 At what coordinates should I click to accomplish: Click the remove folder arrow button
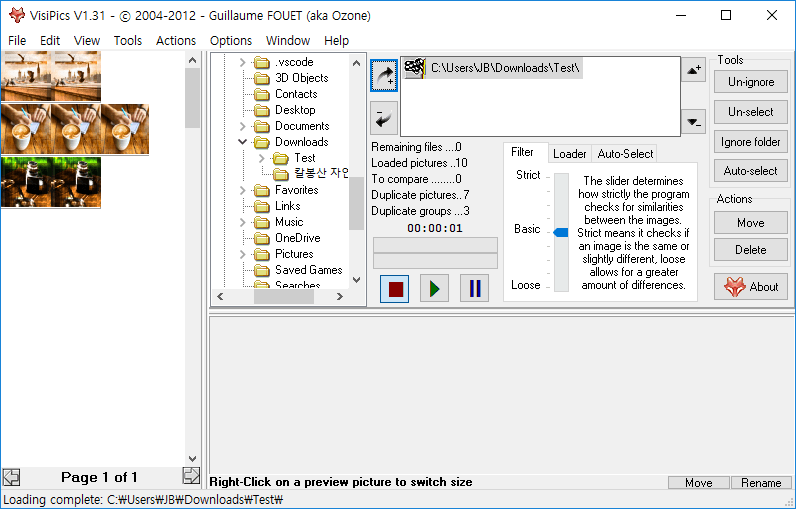click(x=384, y=118)
